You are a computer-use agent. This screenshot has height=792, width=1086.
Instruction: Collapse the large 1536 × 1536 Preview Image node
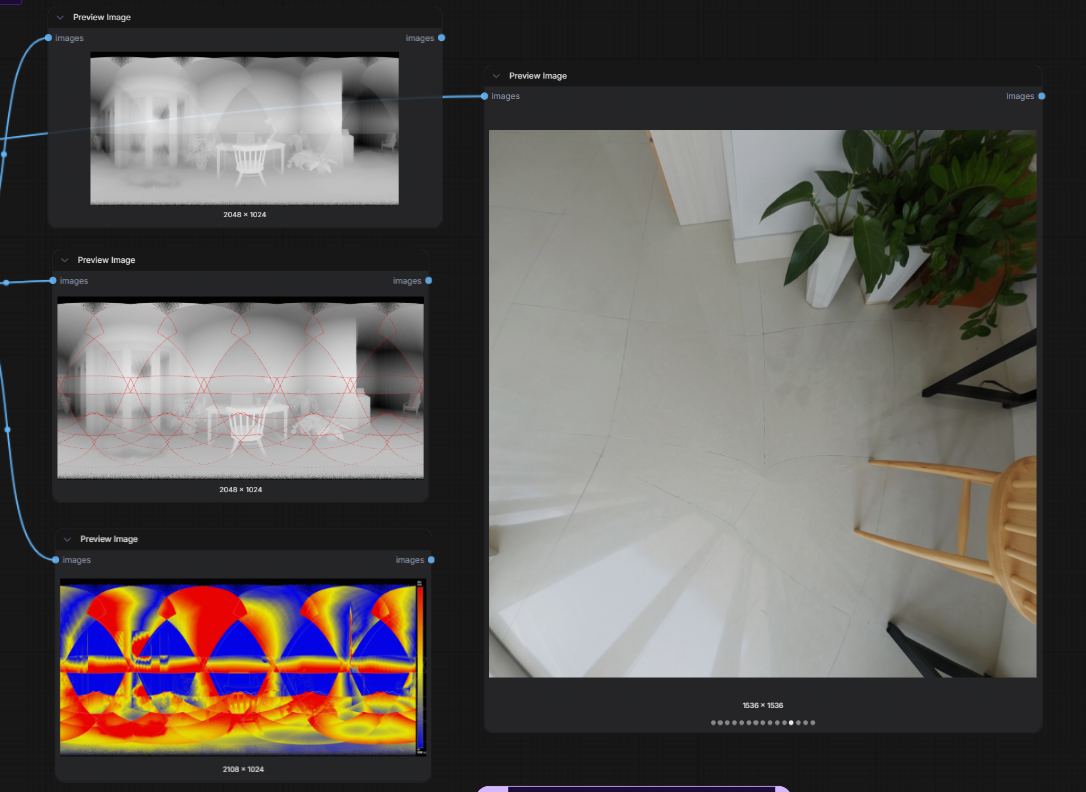(x=496, y=76)
